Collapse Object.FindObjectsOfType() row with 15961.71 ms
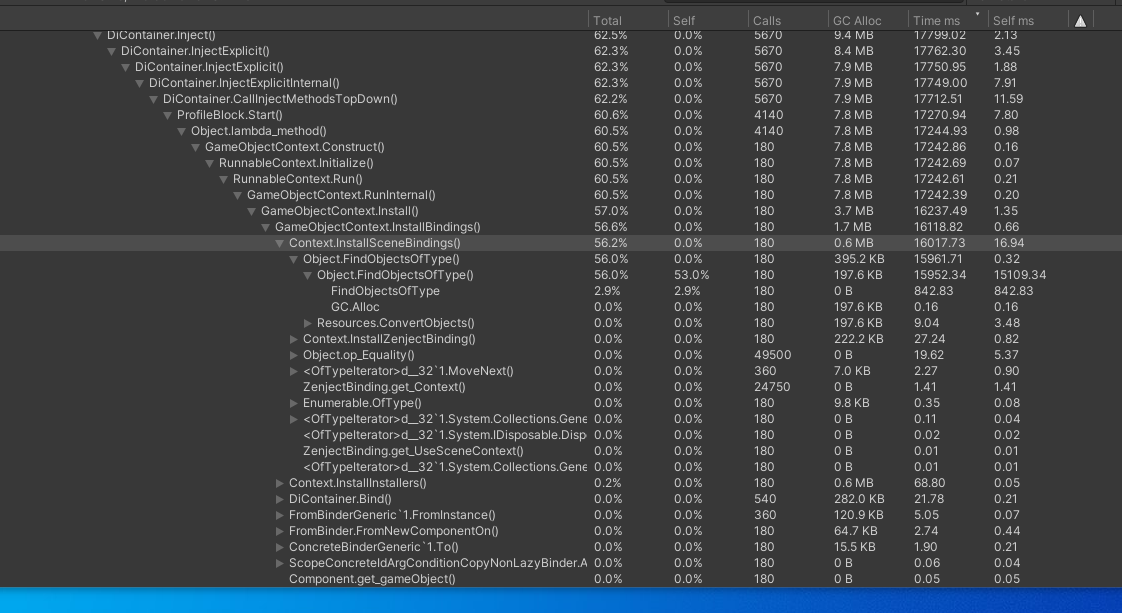Screen dimensions: 1122x613 click(x=293, y=260)
